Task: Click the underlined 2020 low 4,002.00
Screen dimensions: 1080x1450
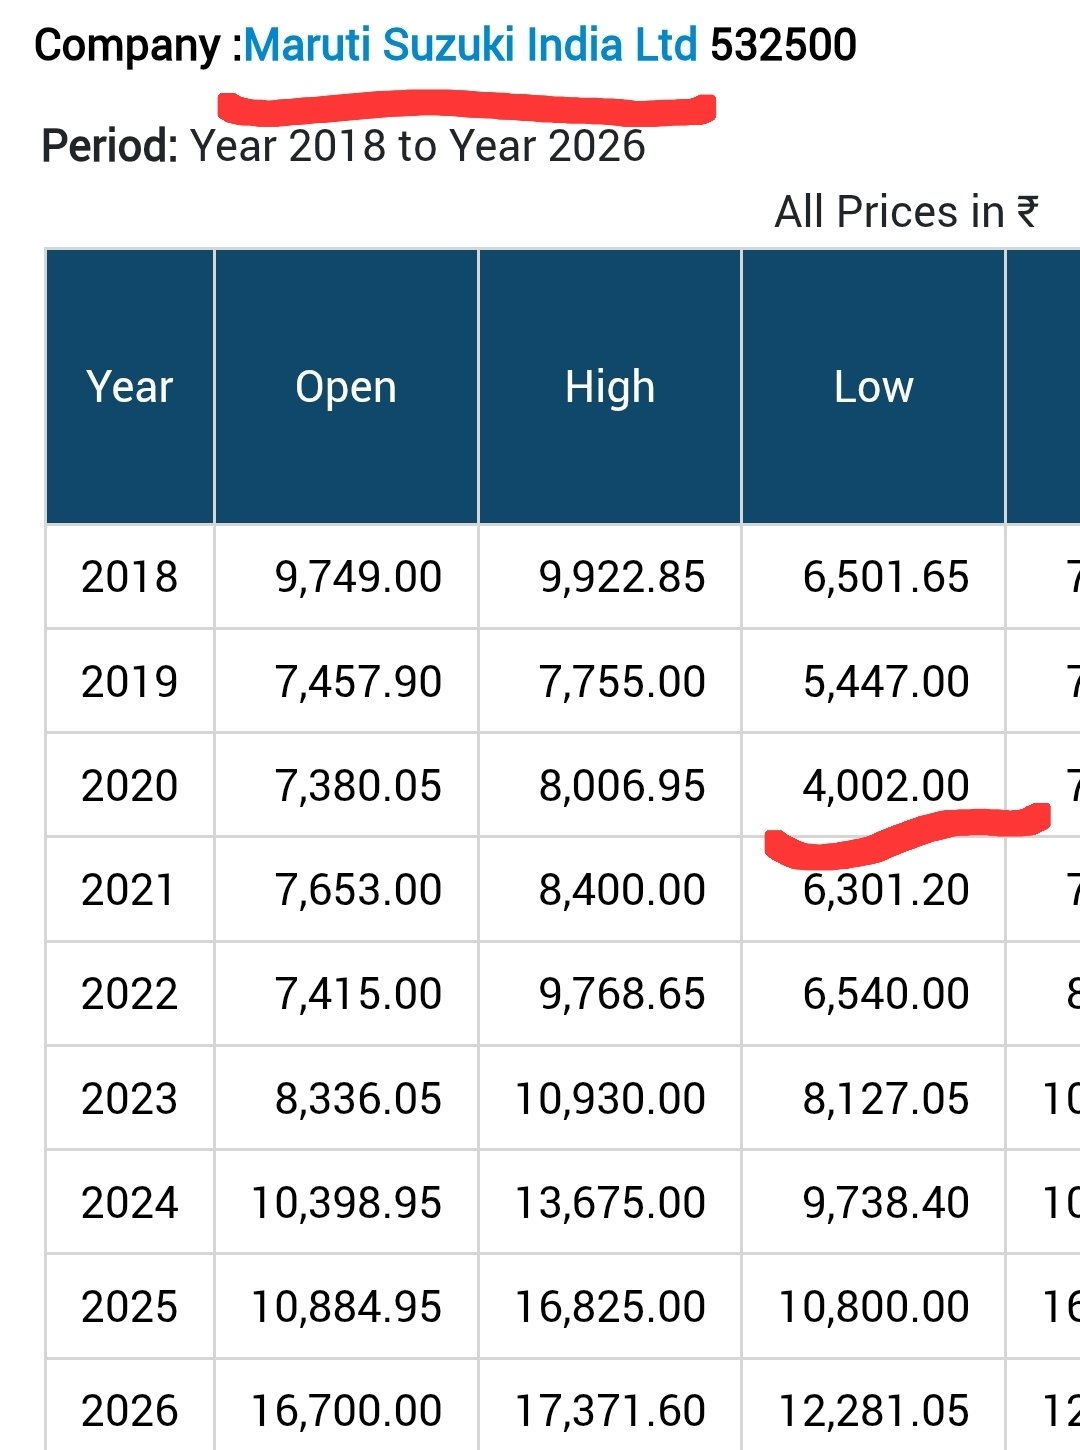Action: pyautogui.click(x=886, y=786)
